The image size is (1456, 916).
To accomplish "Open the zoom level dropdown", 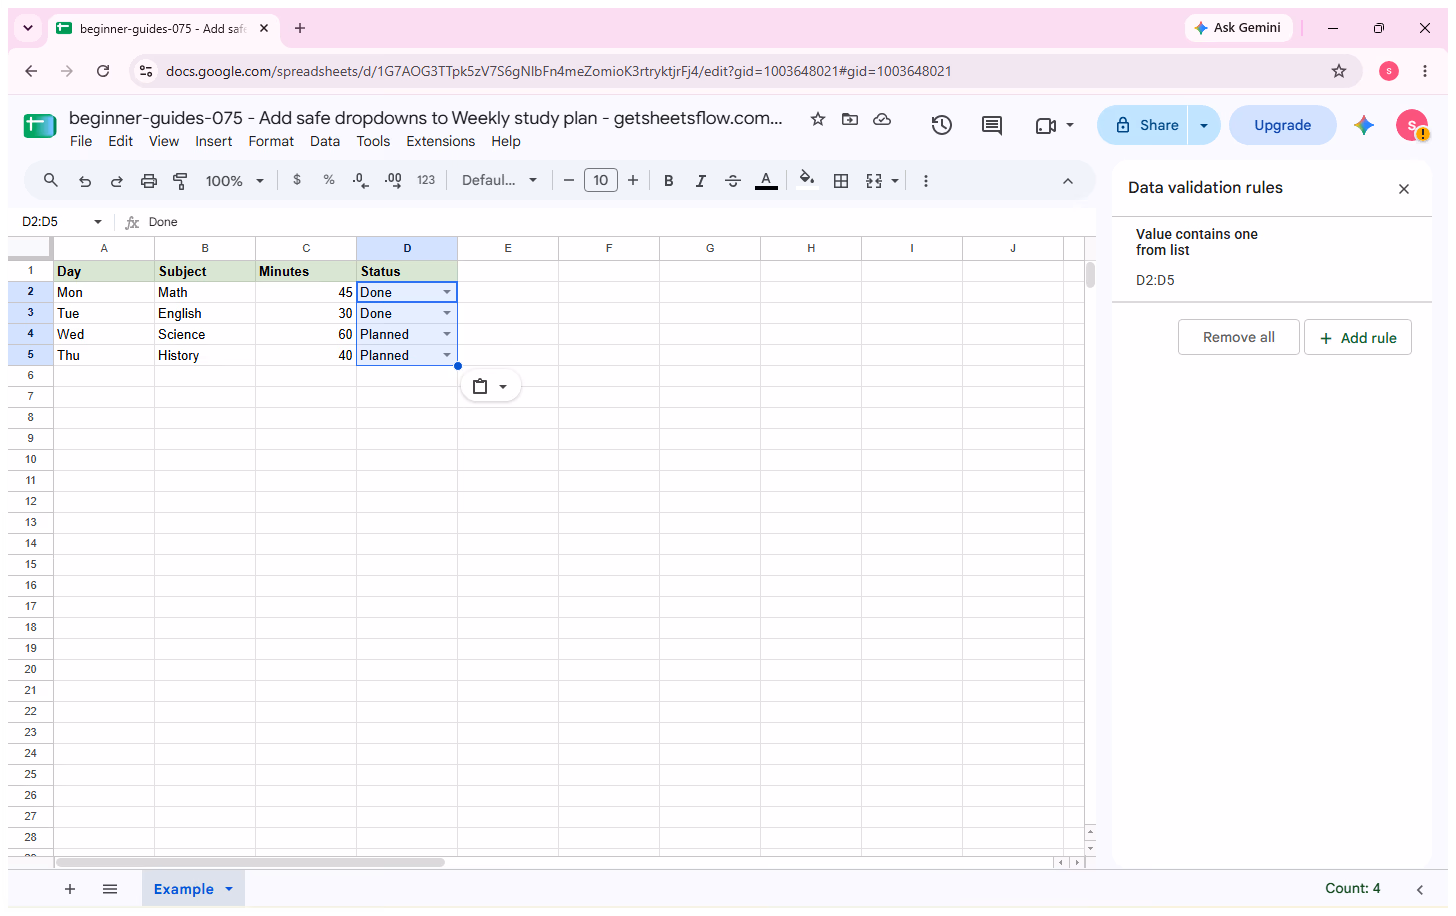I will coord(235,181).
